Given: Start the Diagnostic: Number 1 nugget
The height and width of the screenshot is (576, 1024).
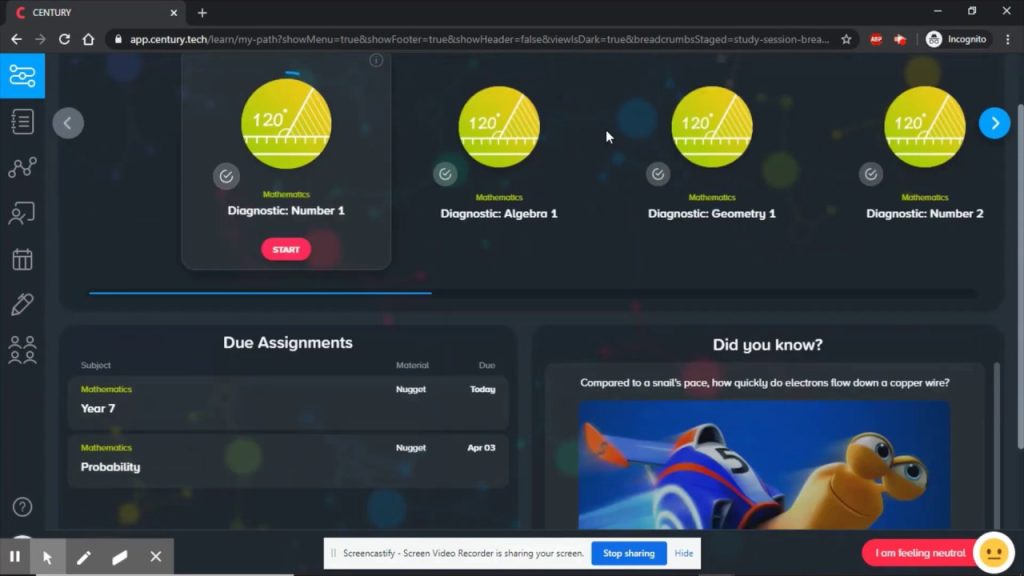Looking at the screenshot, I should 286,249.
